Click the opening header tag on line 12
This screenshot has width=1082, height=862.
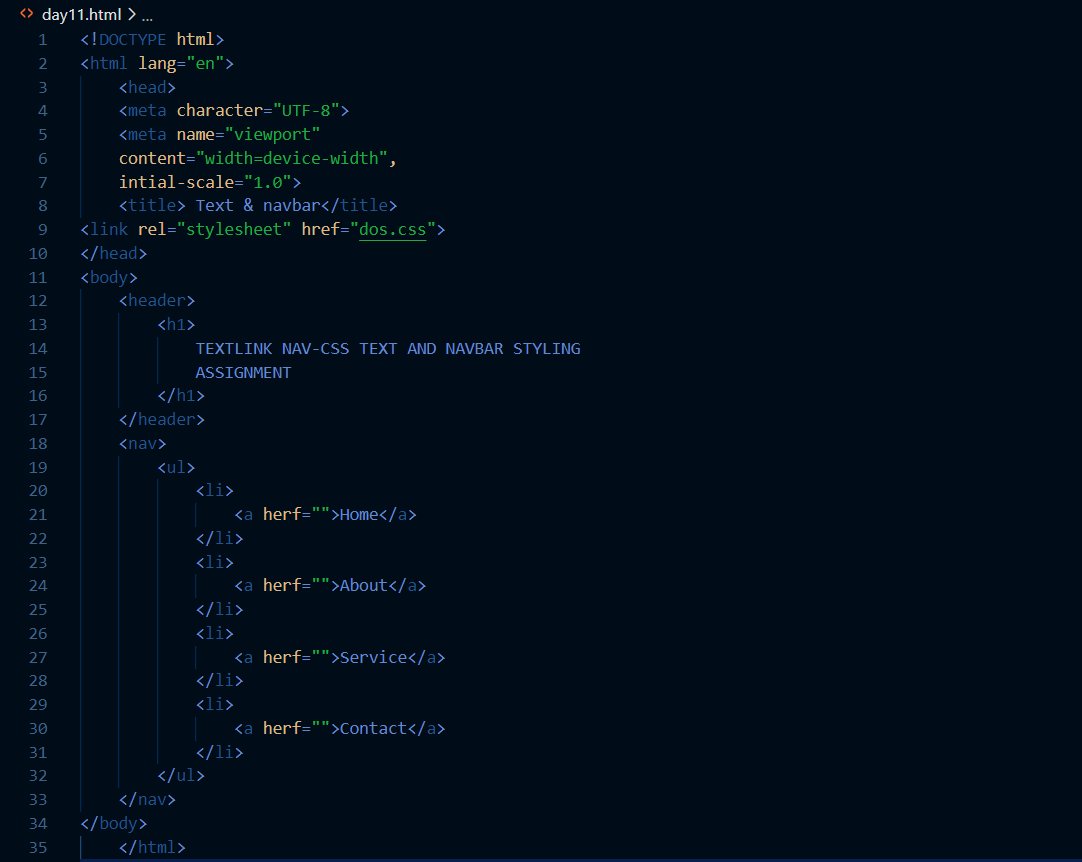click(157, 301)
